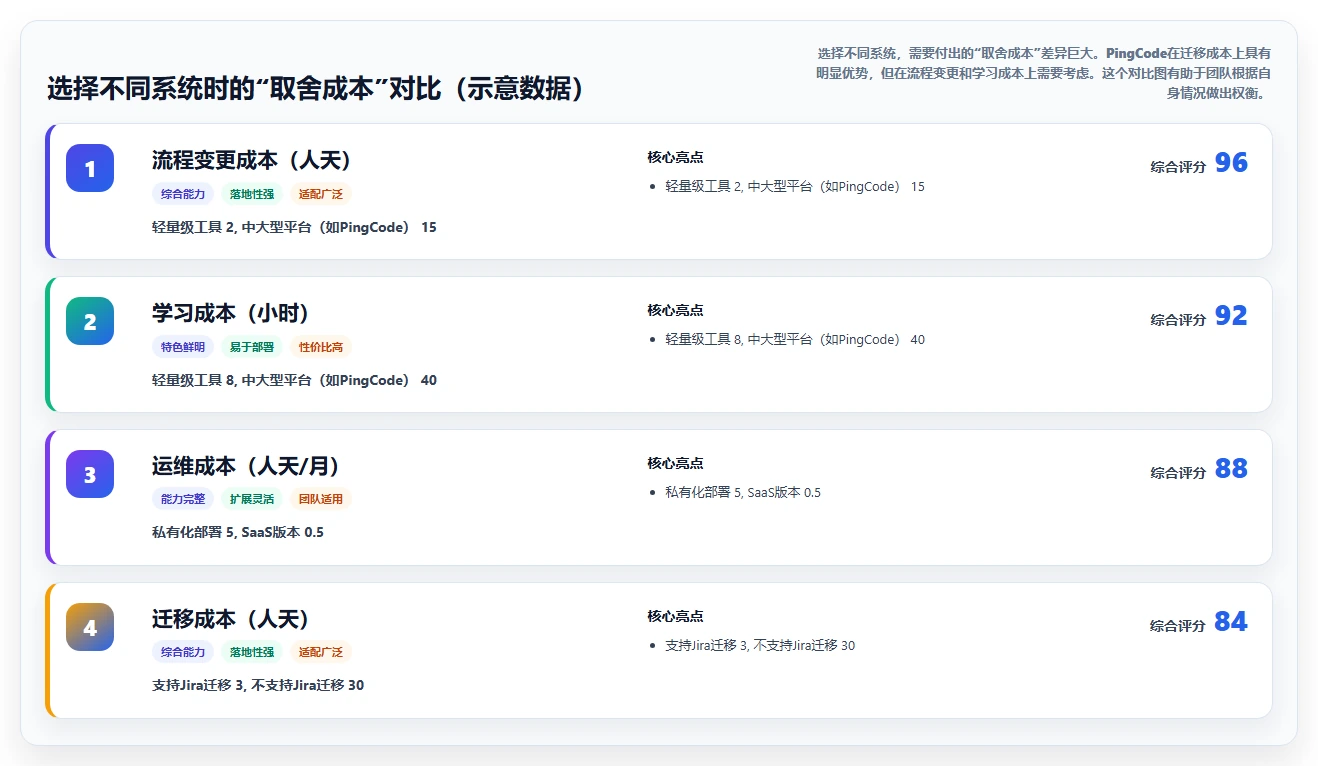Click the 性价比高 tag
Screen dimensions: 1318x766
pyautogui.click(x=321, y=347)
